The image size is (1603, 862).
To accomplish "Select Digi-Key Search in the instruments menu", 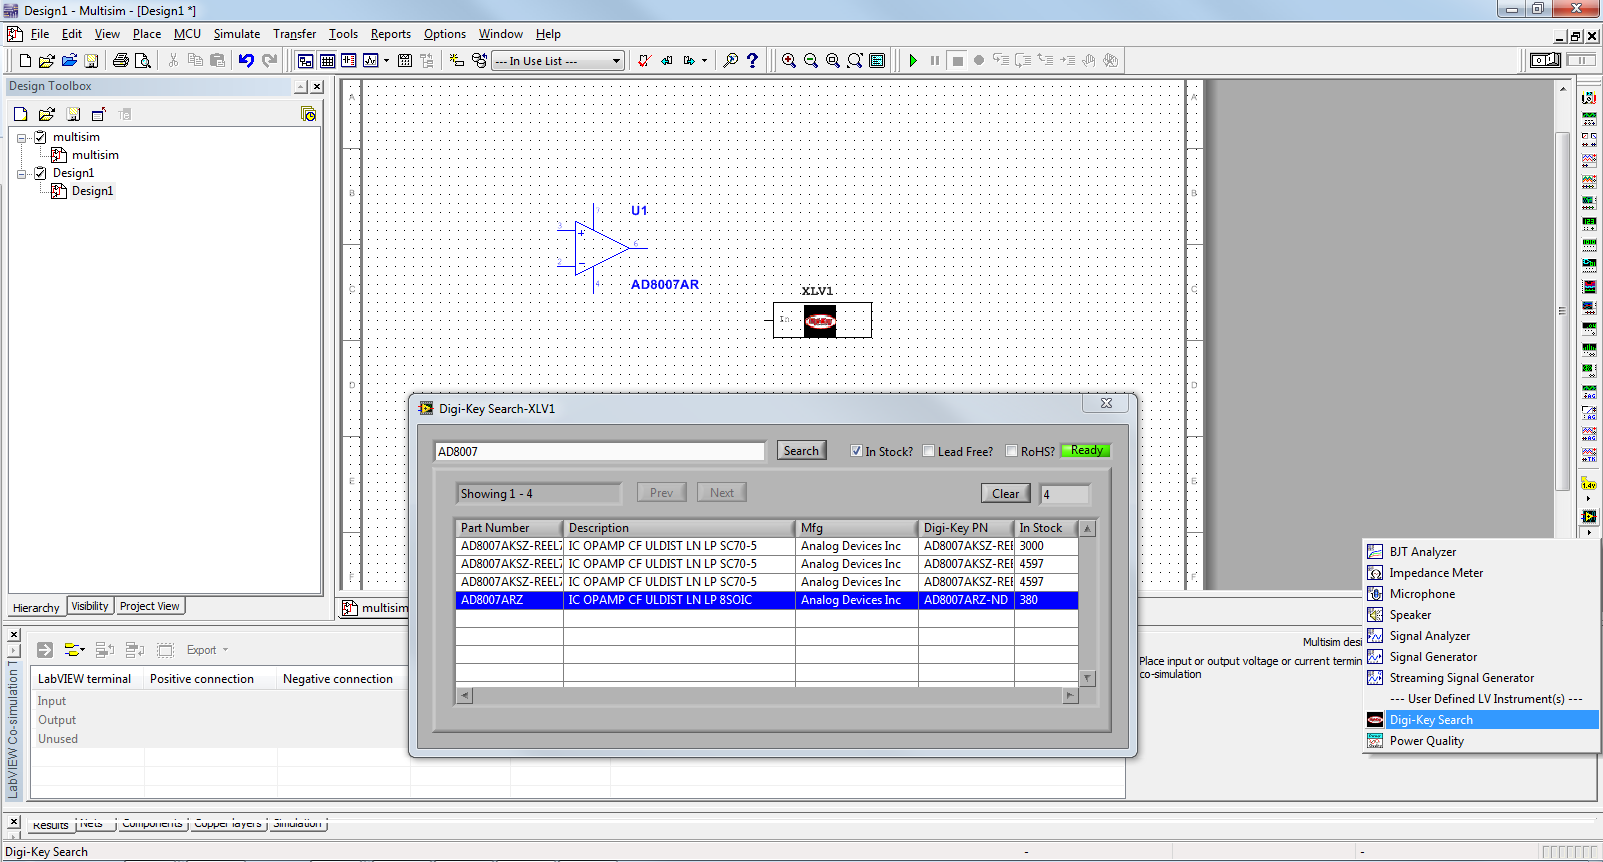I will pyautogui.click(x=1481, y=720).
